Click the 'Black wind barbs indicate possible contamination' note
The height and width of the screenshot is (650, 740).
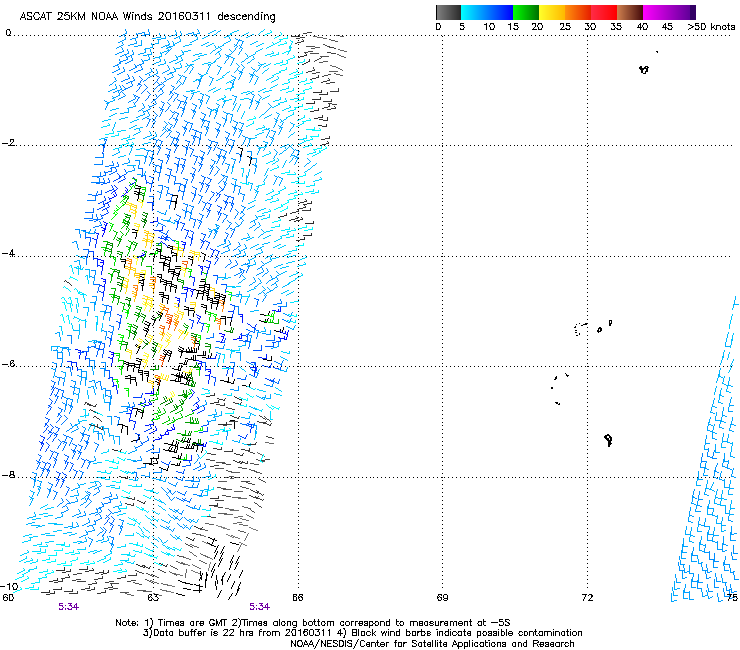pyautogui.click(x=467, y=633)
